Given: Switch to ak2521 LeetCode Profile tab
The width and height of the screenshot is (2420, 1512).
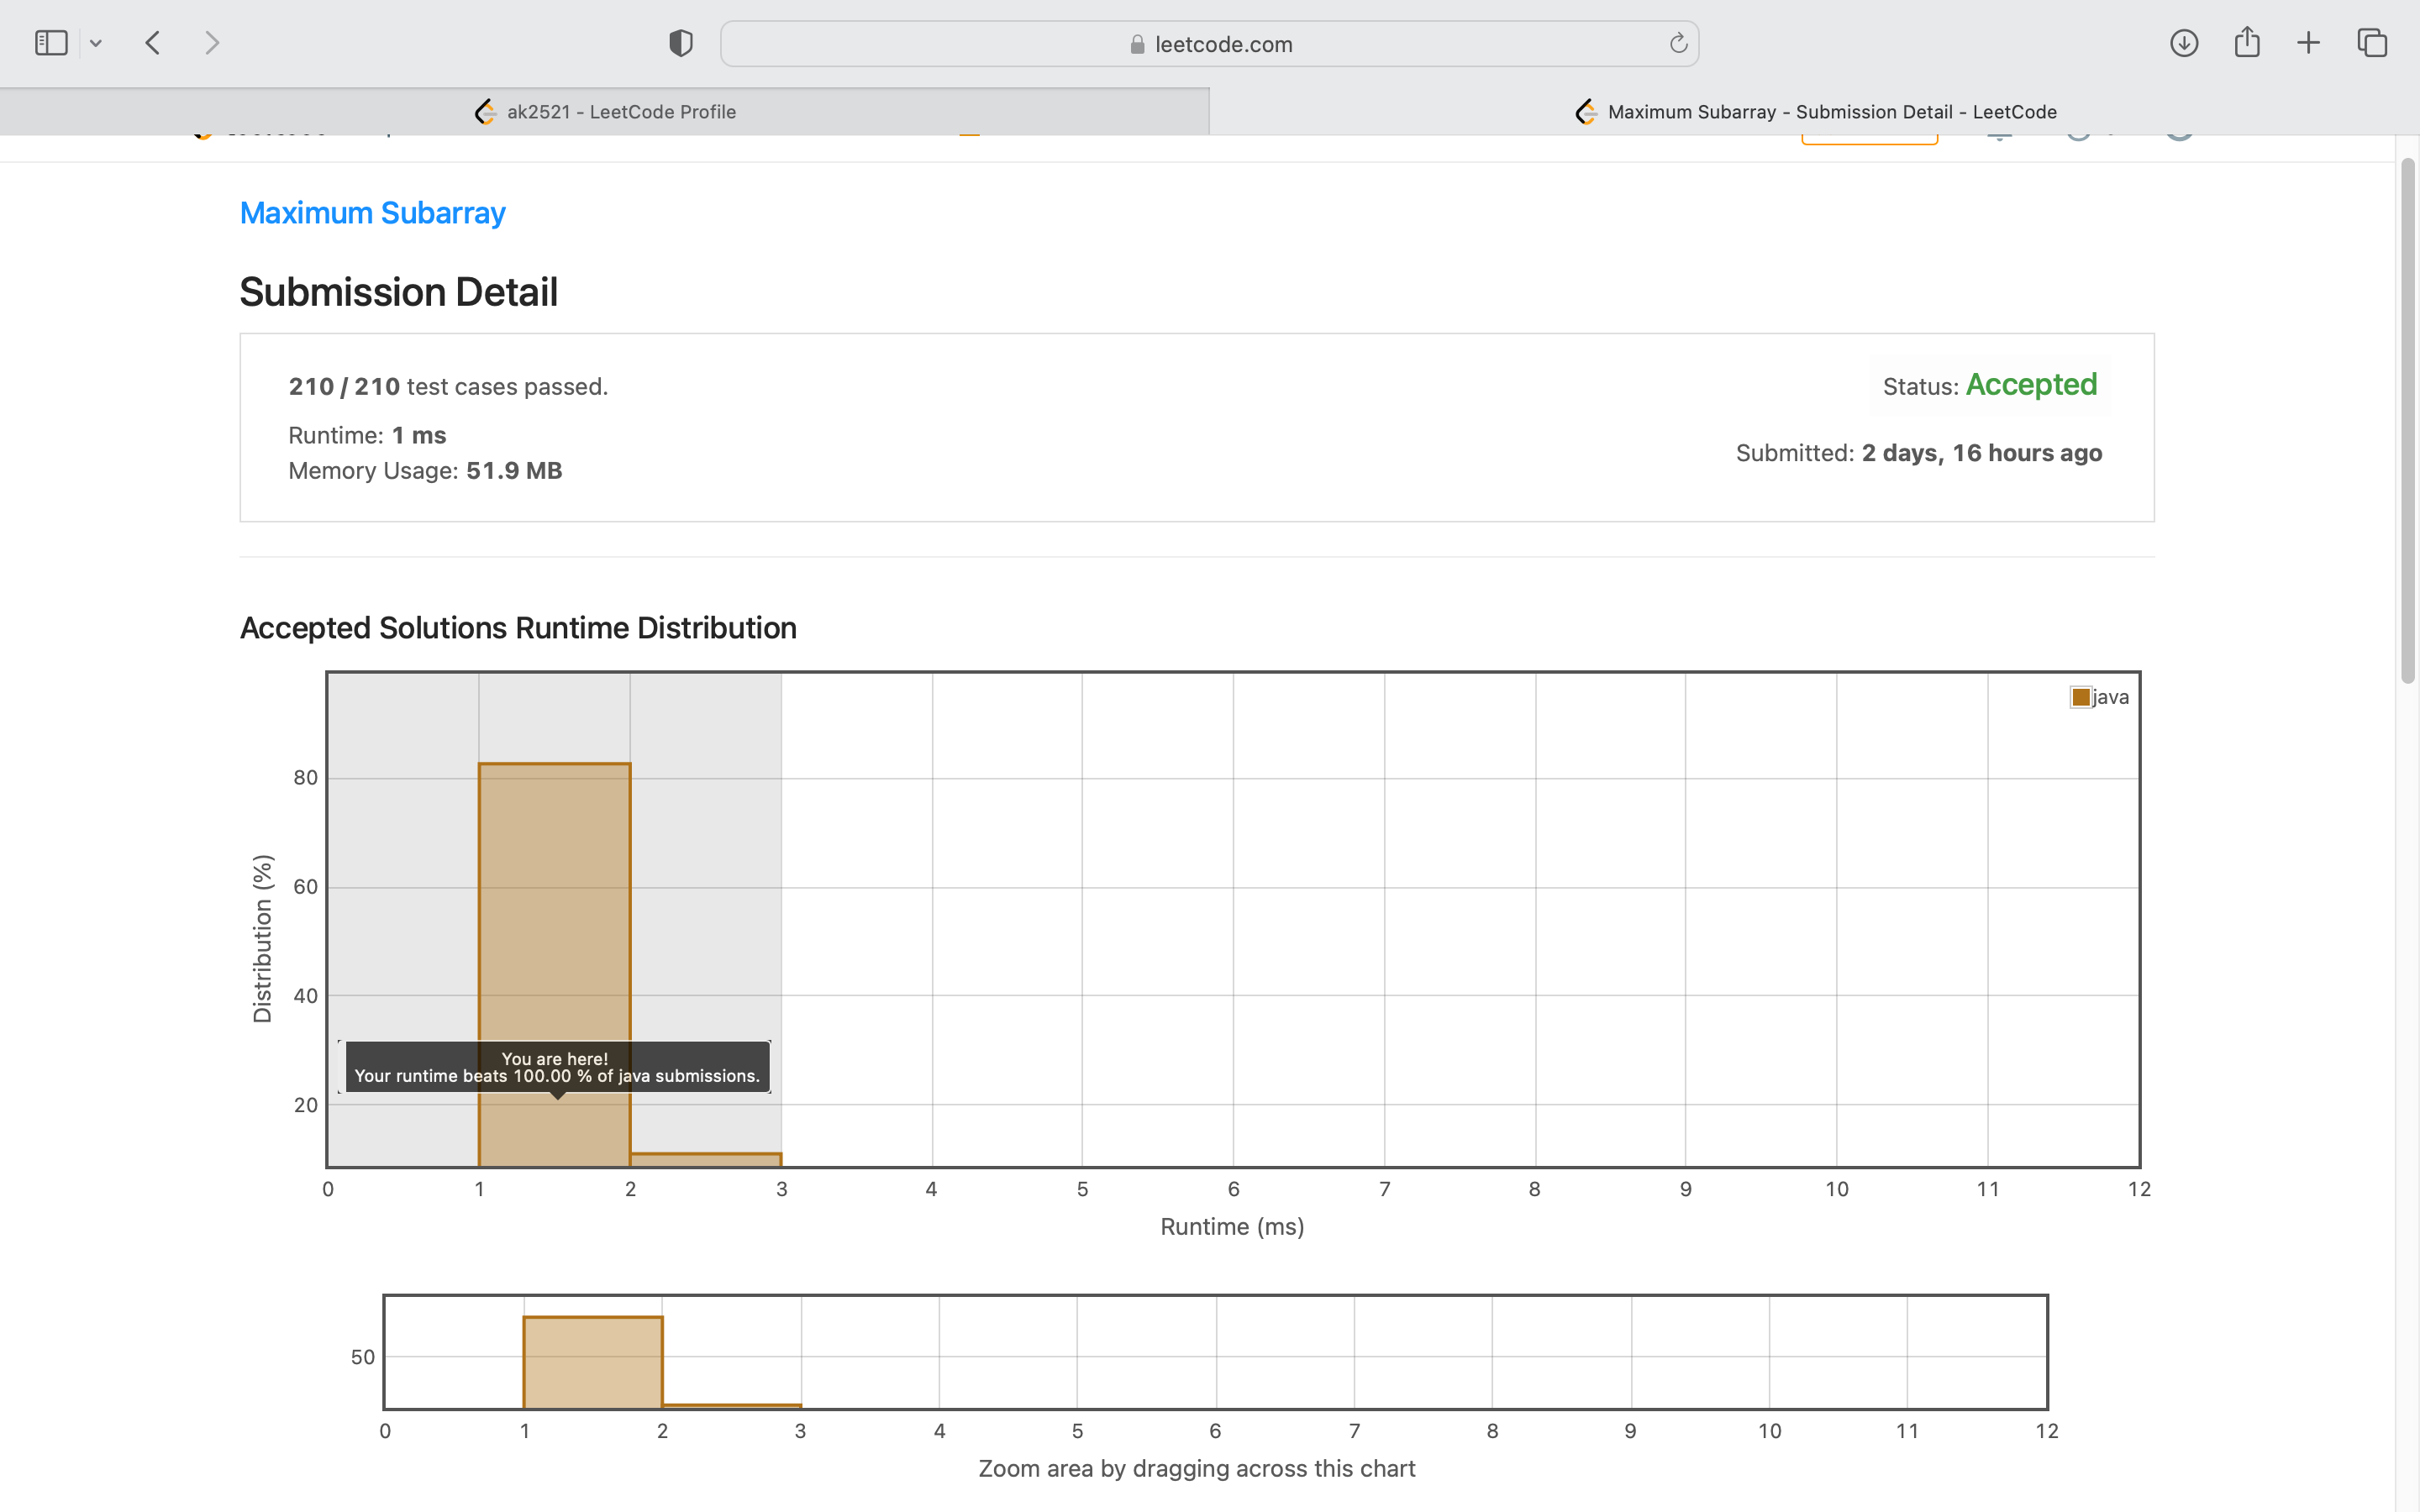Looking at the screenshot, I should pos(604,112).
